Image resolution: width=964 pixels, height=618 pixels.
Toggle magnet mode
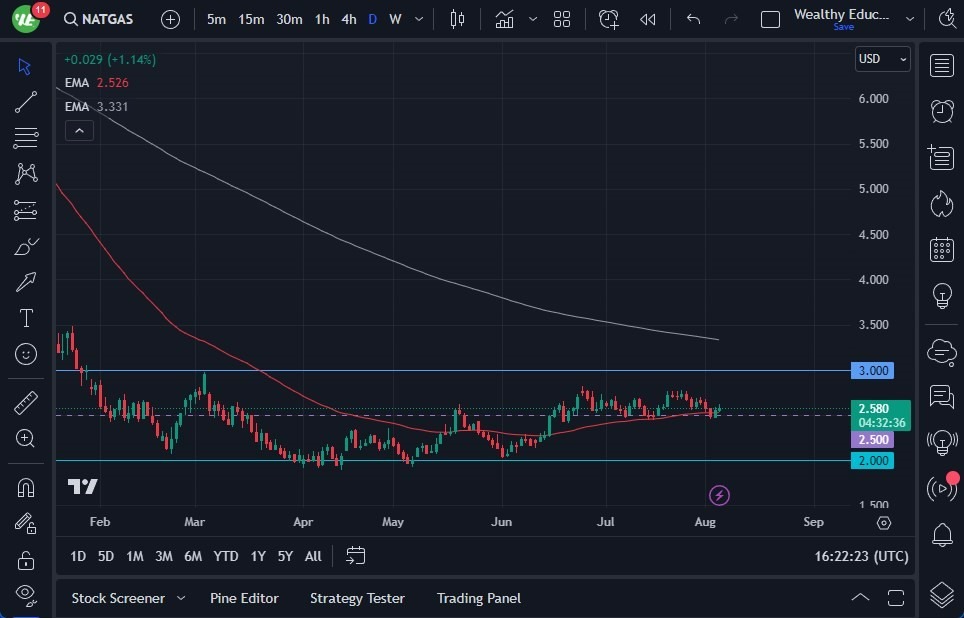tap(25, 488)
